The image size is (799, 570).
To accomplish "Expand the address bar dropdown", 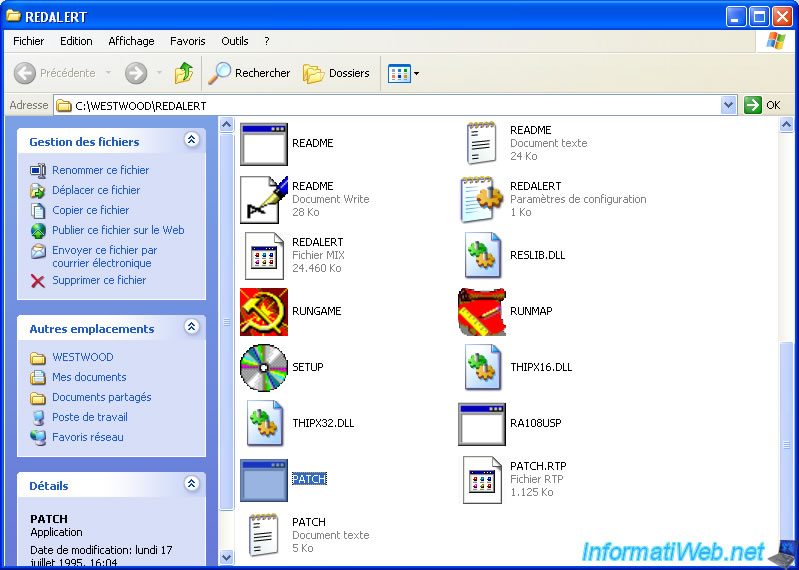I will pyautogui.click(x=729, y=105).
